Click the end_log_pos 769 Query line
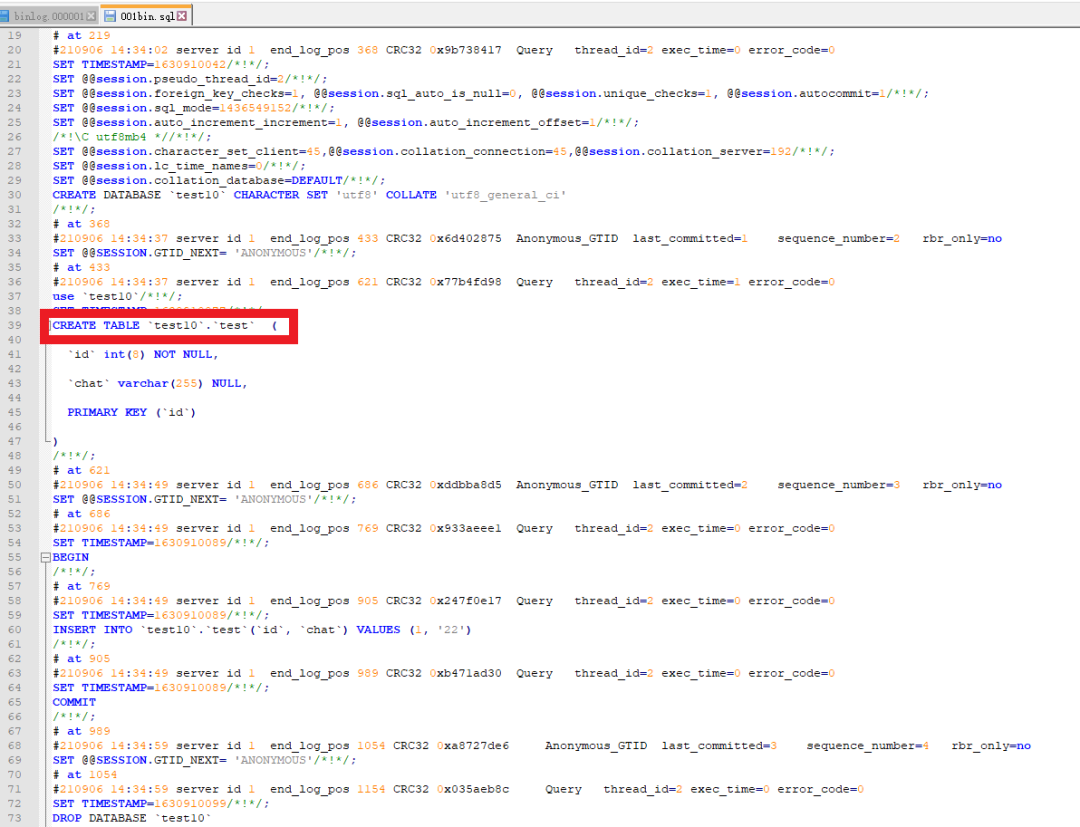Image resolution: width=1080 pixels, height=827 pixels. [444, 527]
